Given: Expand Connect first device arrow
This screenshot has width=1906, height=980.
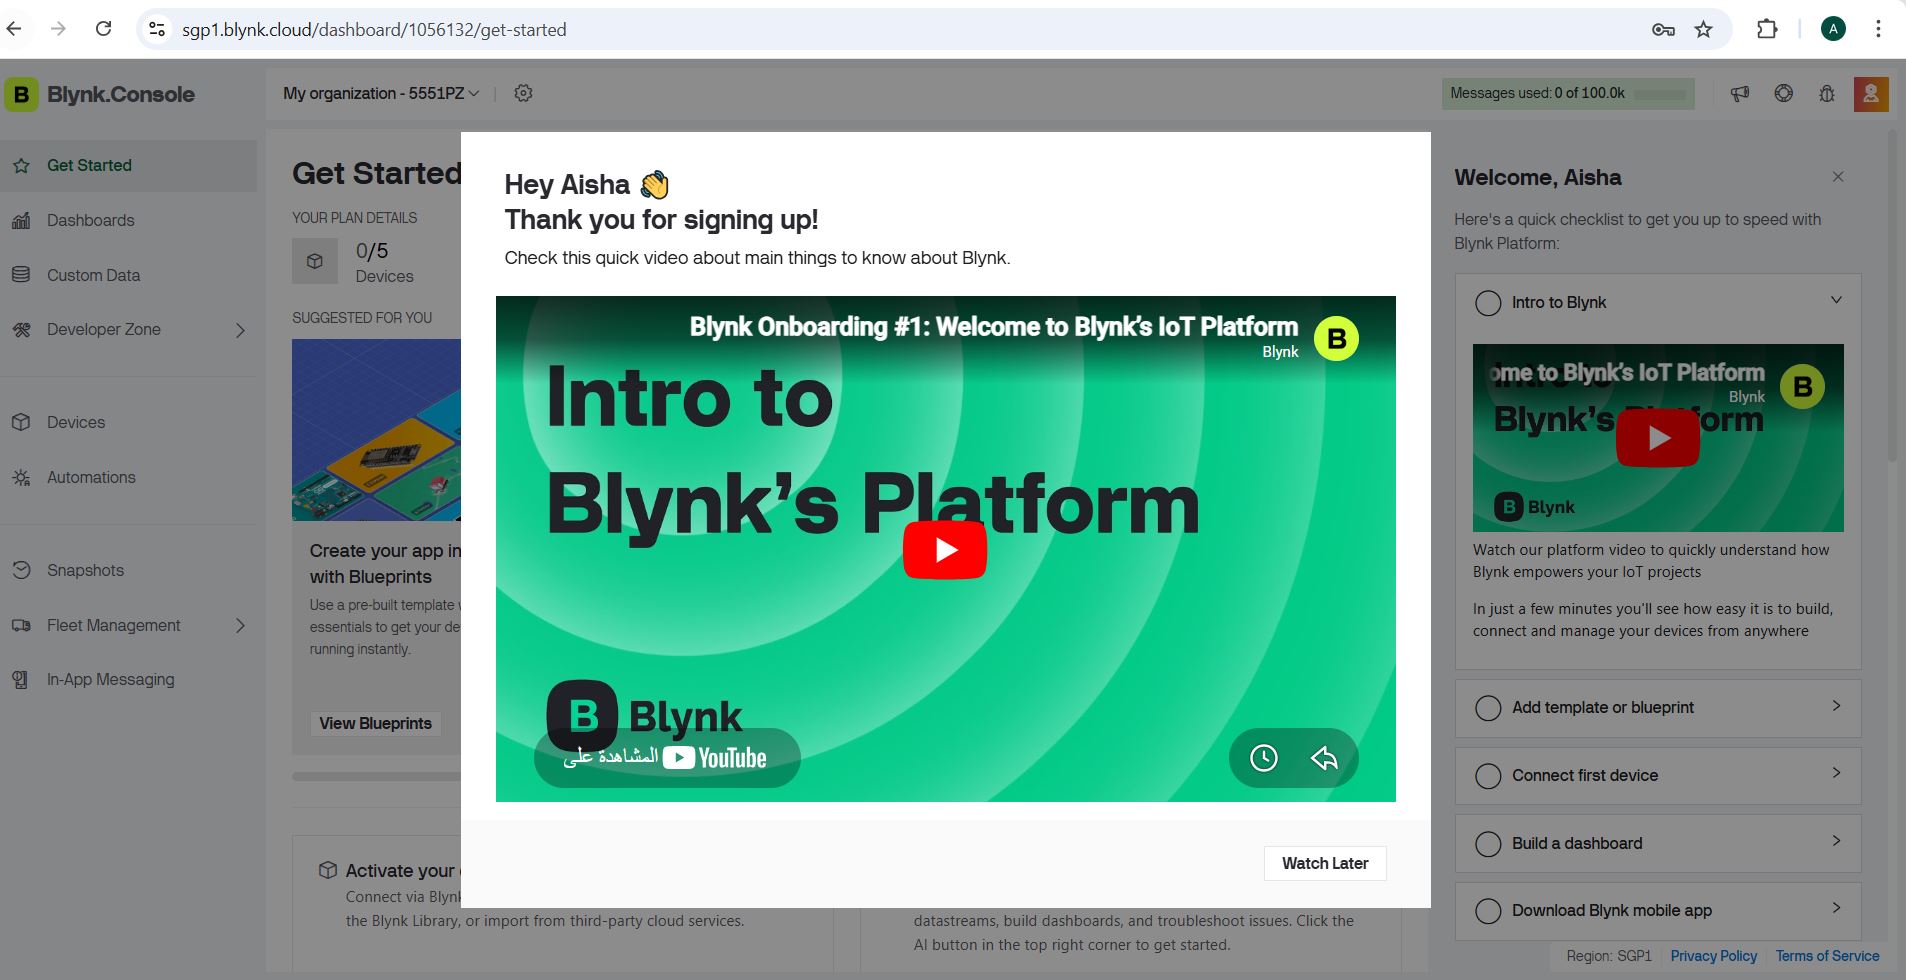Looking at the screenshot, I should [1836, 773].
